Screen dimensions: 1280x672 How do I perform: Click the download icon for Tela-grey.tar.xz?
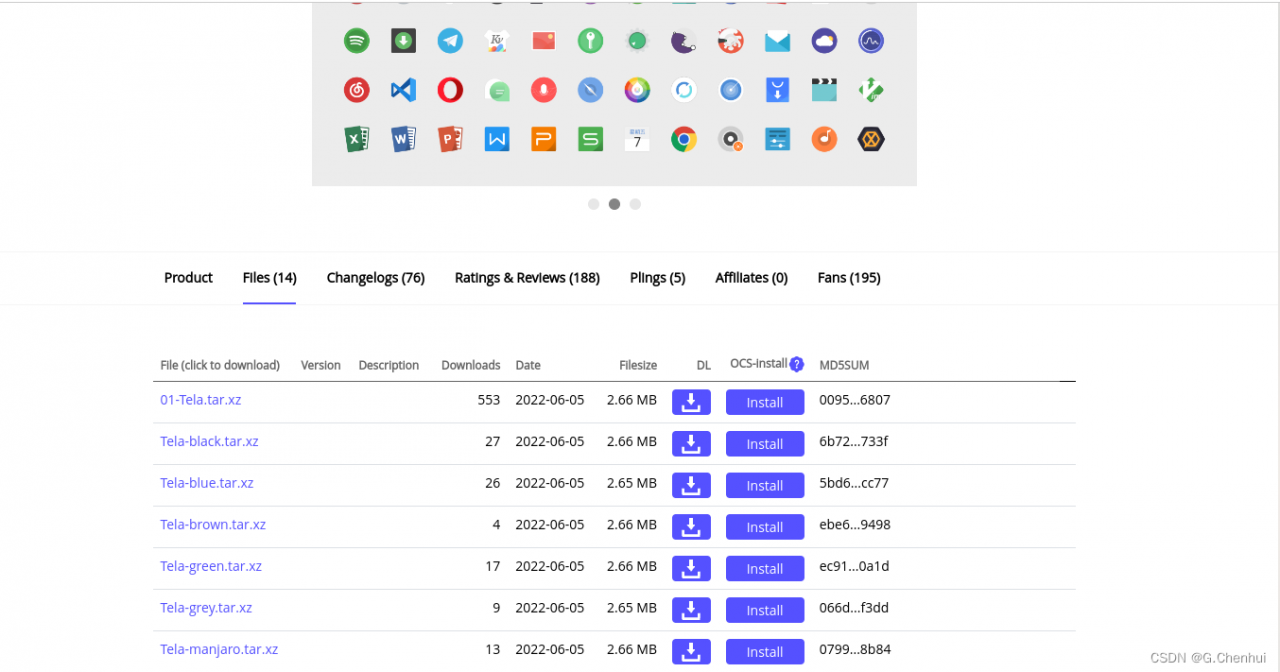tap(691, 610)
